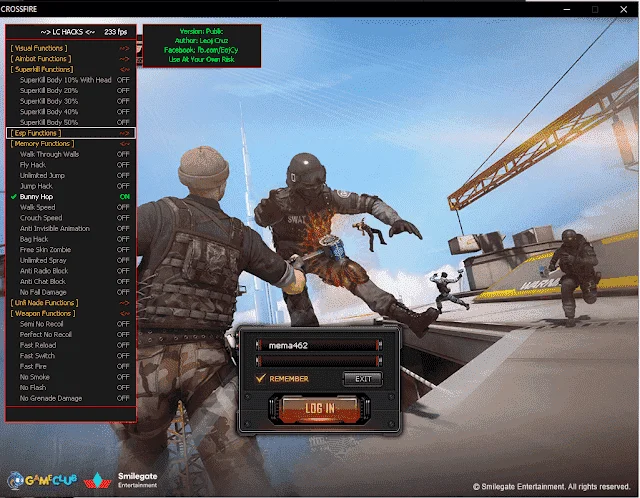The image size is (640, 498).
Task: Collapse the Superkill Functions category
Action: pyautogui.click(x=71, y=69)
